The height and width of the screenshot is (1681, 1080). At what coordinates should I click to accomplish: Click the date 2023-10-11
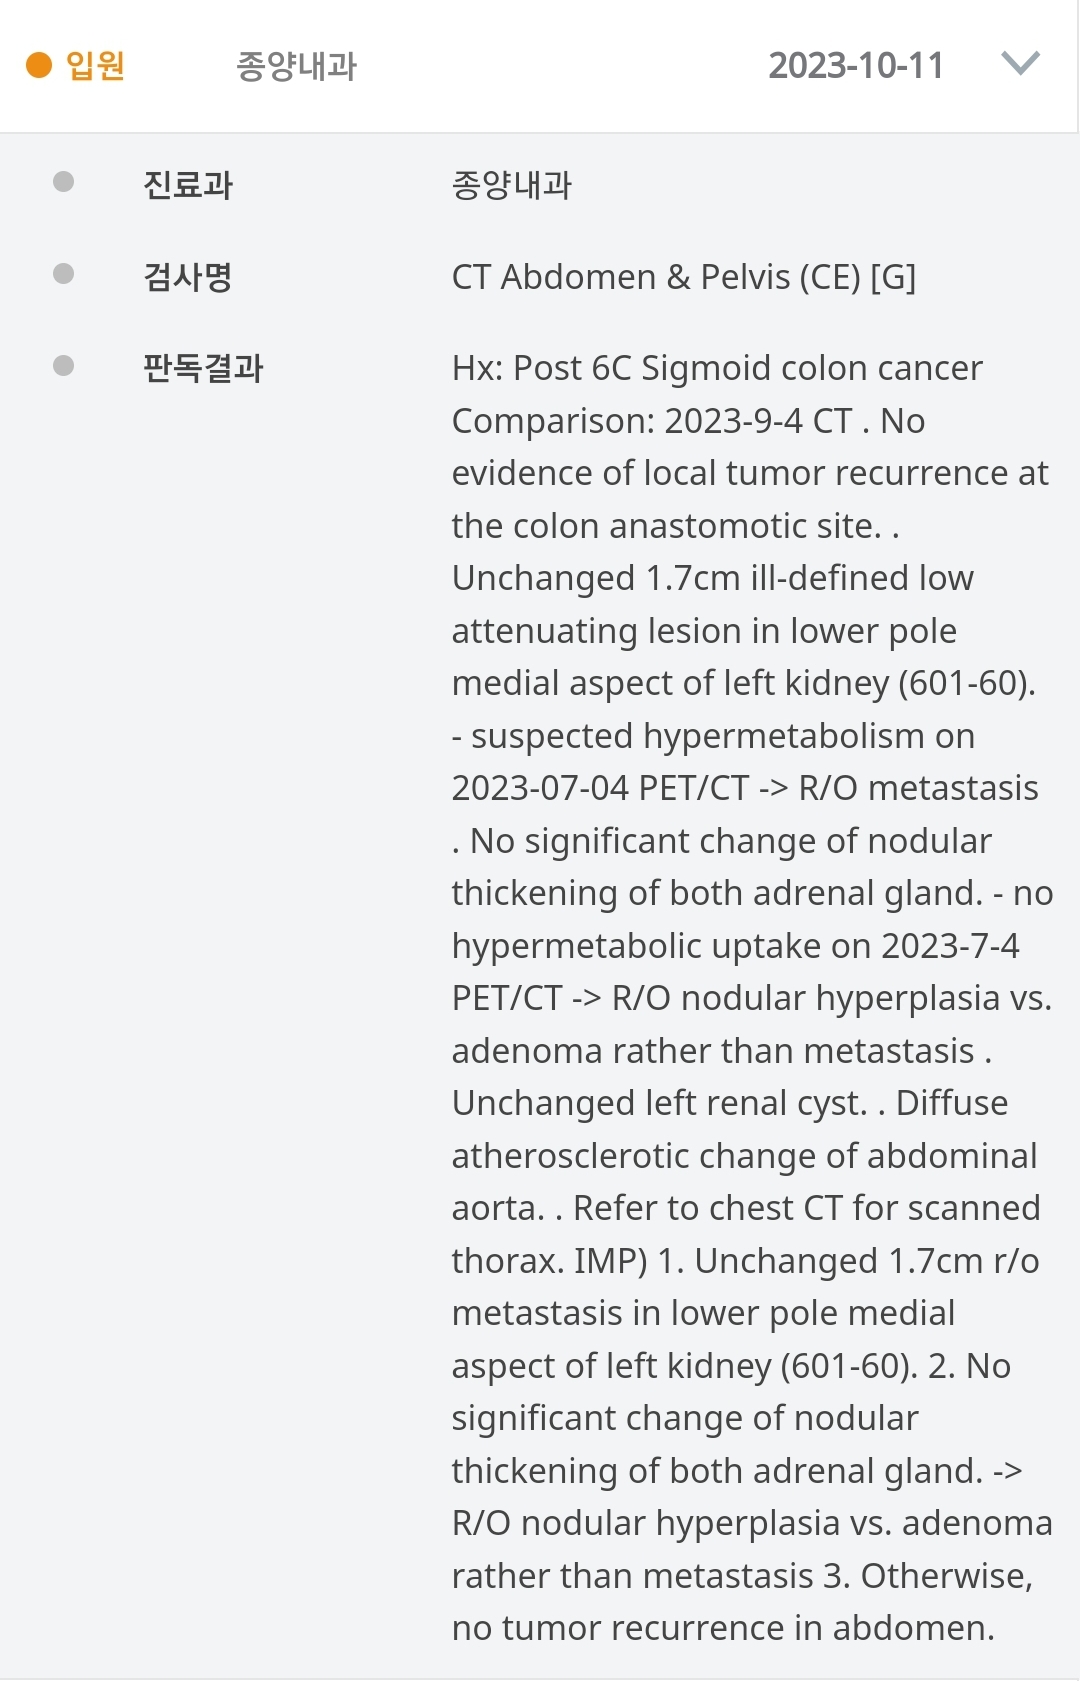(856, 66)
